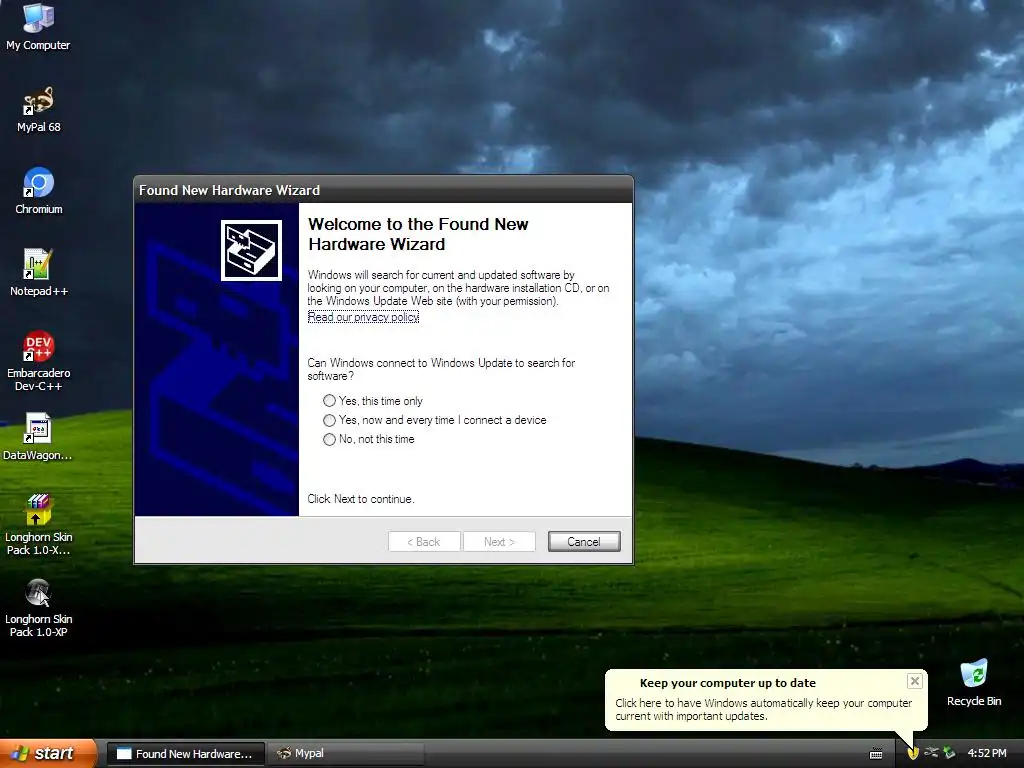The width and height of the screenshot is (1024, 768).
Task: Switch to Mypal taskbar item
Action: (x=346, y=754)
